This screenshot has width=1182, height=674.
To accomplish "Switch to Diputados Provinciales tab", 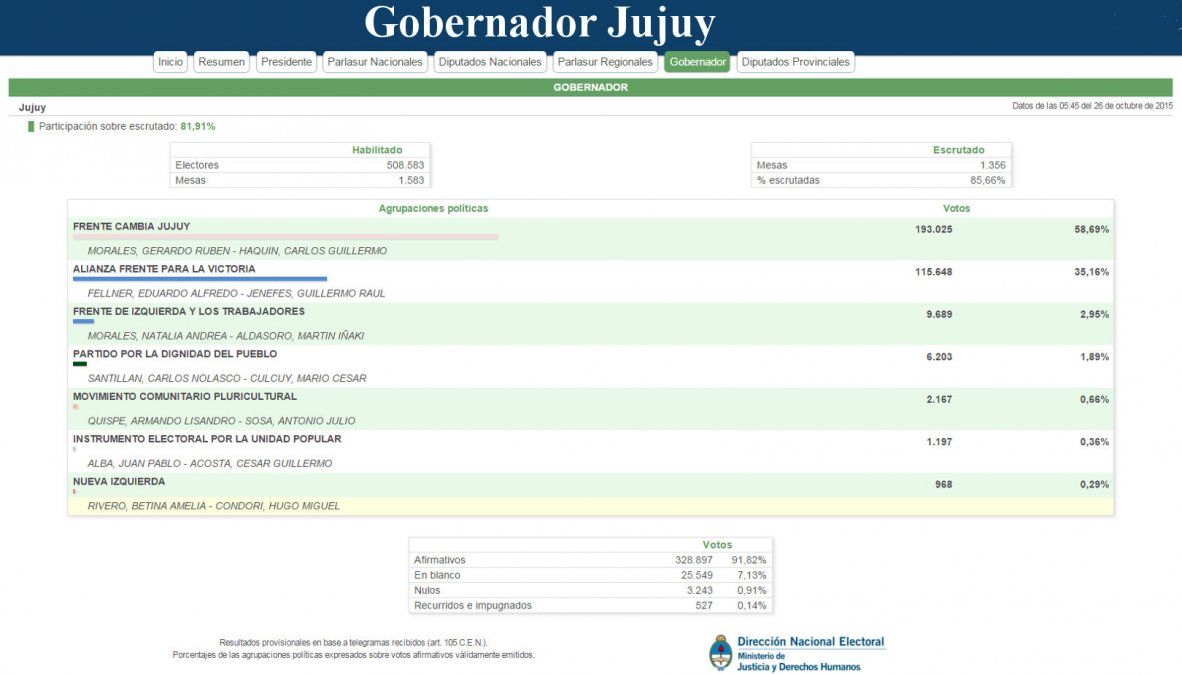I will 795,62.
